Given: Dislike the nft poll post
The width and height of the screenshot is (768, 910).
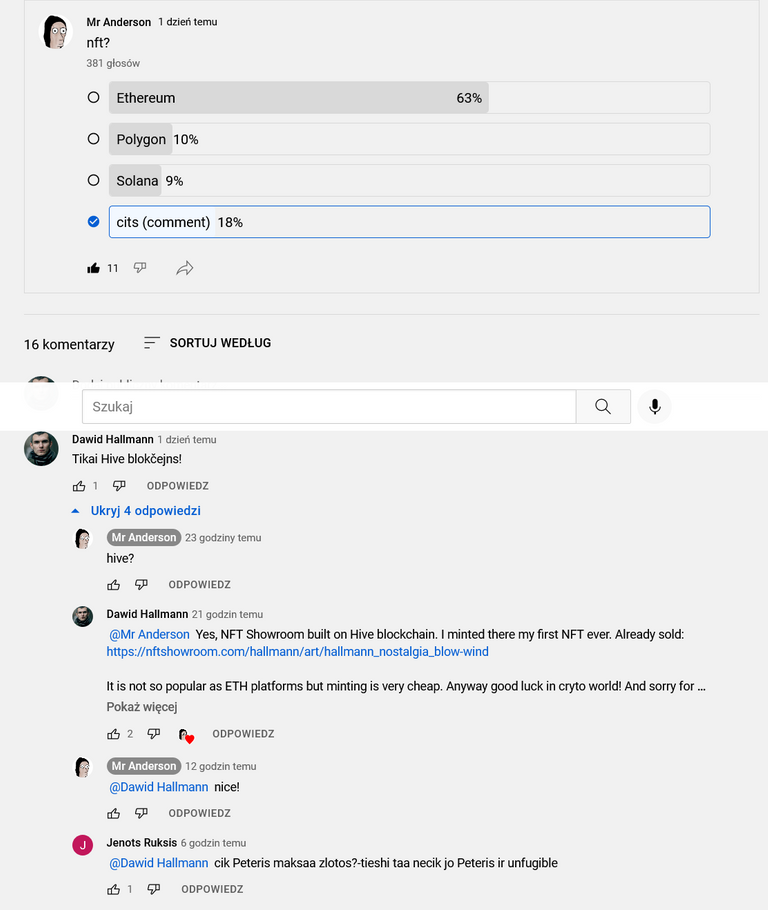Looking at the screenshot, I should 140,268.
